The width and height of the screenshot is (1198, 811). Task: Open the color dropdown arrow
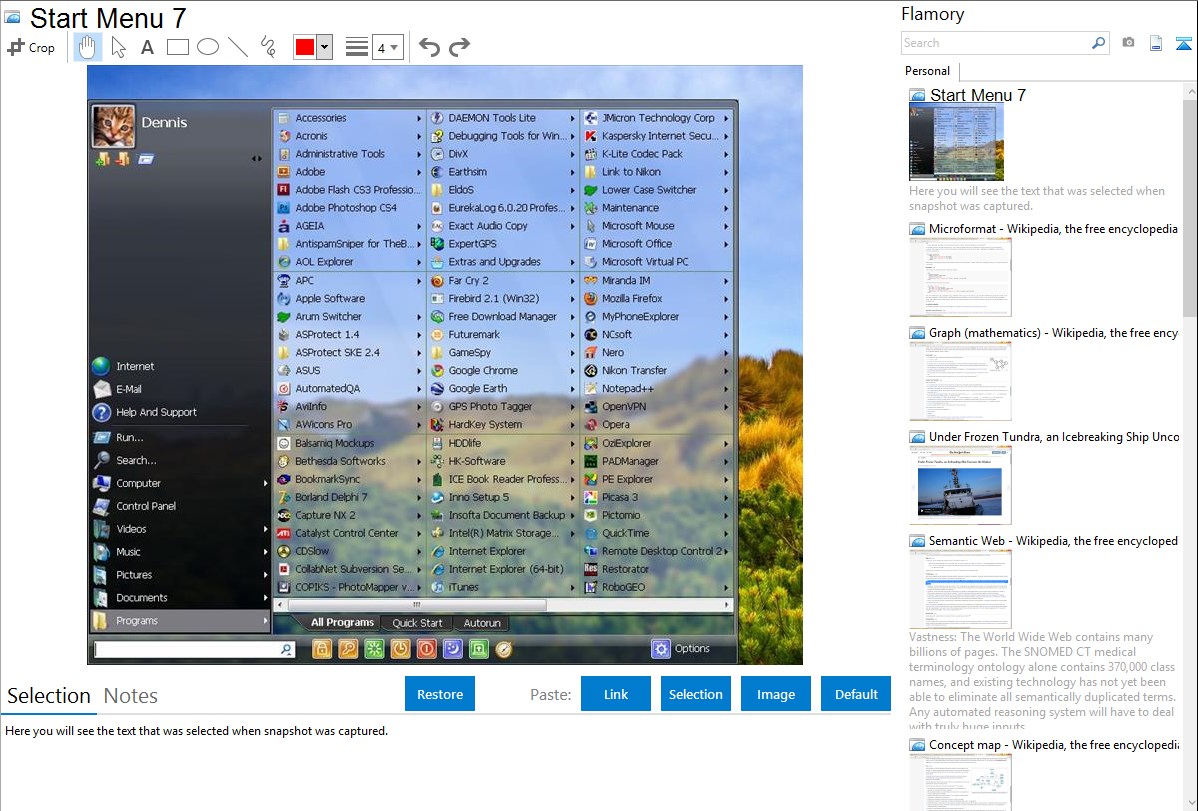(325, 47)
